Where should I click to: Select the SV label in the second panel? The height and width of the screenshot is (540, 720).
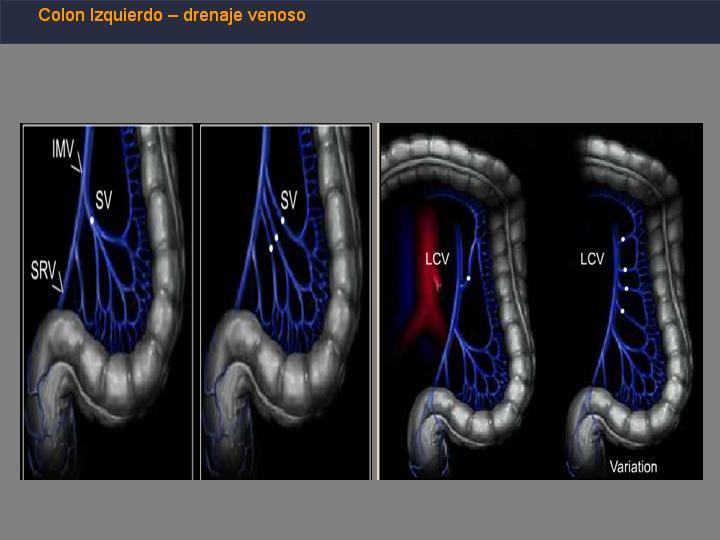click(x=289, y=200)
